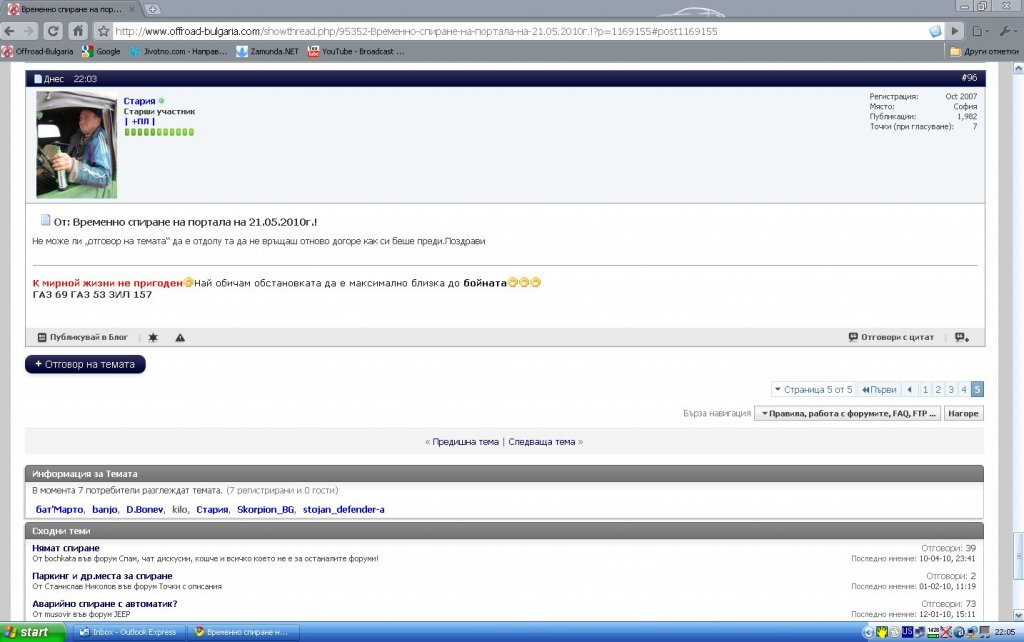
Task: Open the user avatar of Стария
Action: coord(76,144)
